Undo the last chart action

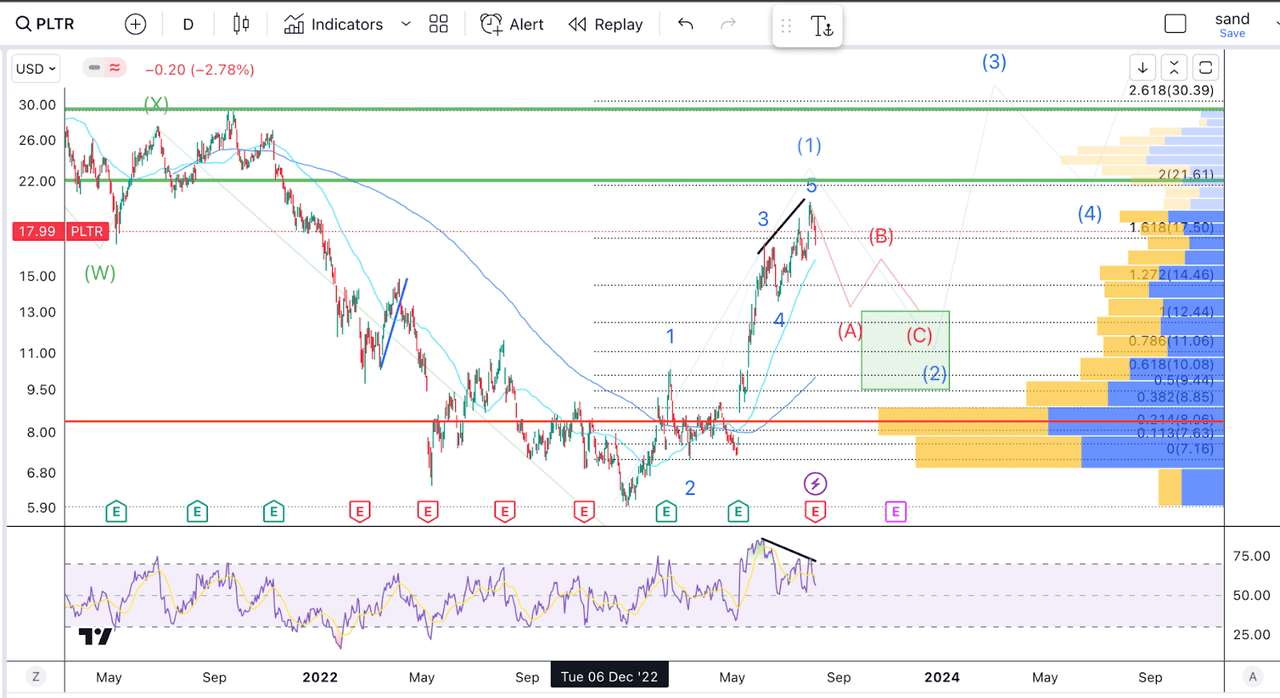pyautogui.click(x=684, y=23)
